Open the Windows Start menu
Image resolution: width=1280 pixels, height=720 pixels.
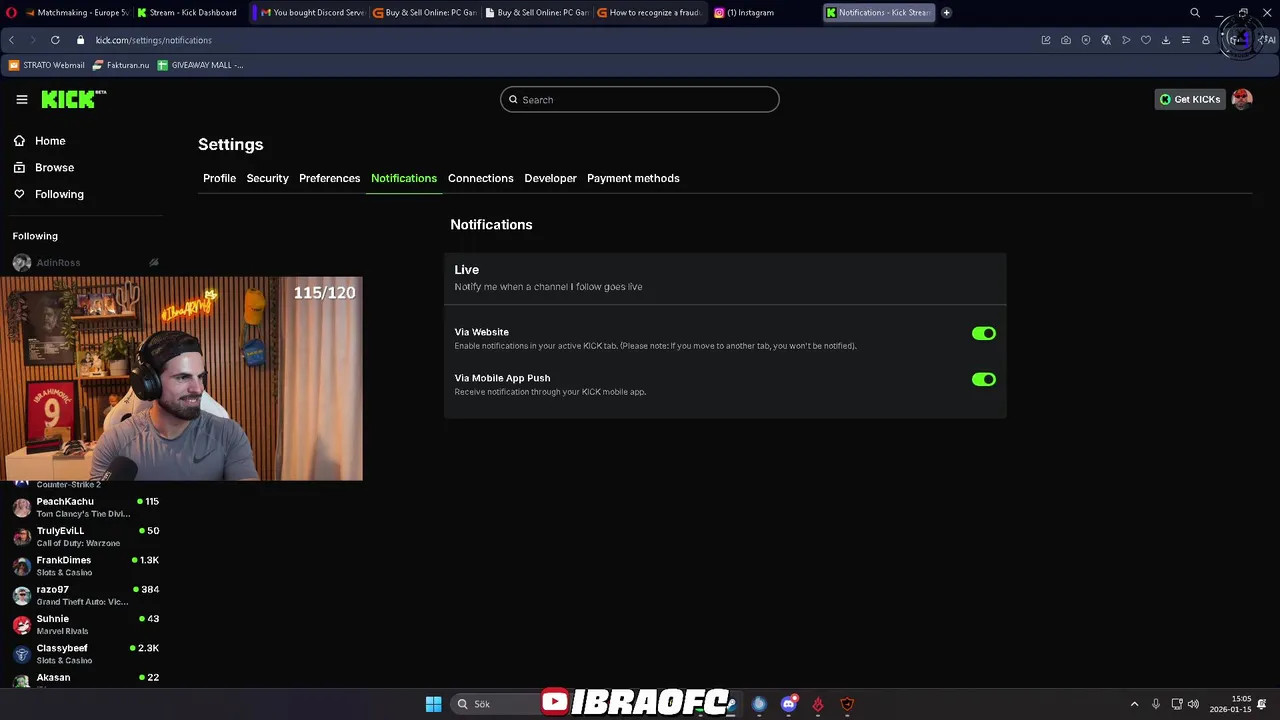point(433,704)
